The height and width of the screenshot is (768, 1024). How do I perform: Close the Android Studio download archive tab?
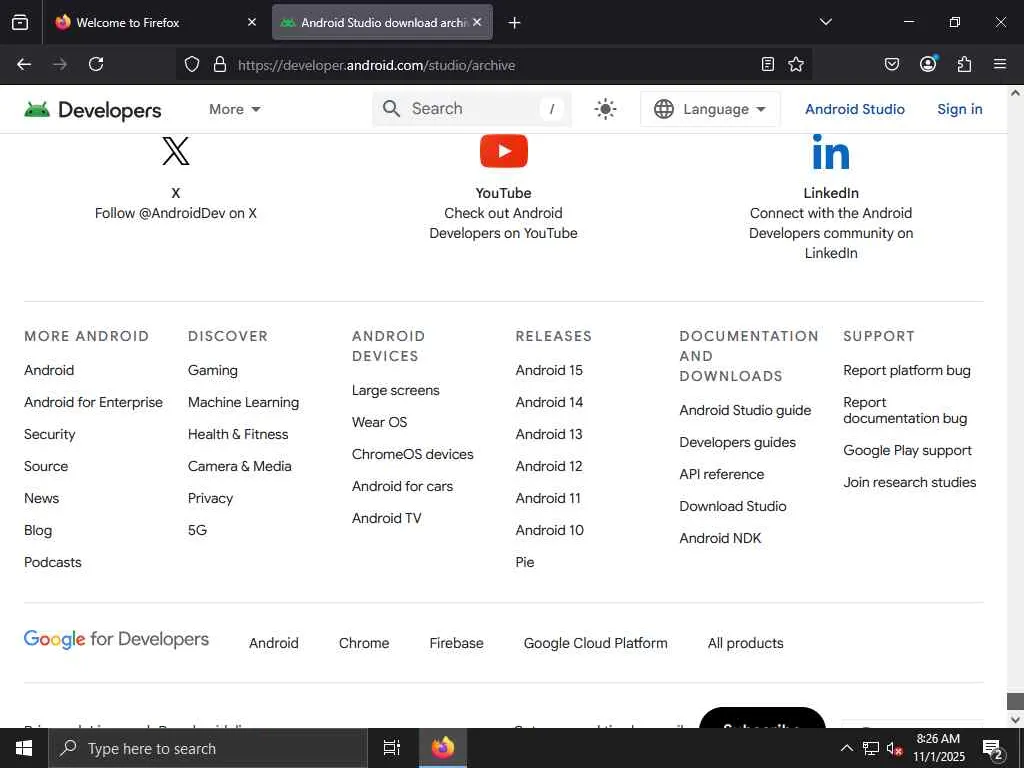pyautogui.click(x=477, y=22)
